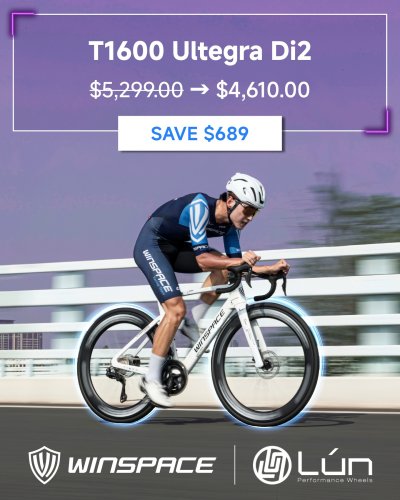Image resolution: width=400 pixels, height=500 pixels.
Task: Click the arrow between the two prices
Action: pos(199,89)
